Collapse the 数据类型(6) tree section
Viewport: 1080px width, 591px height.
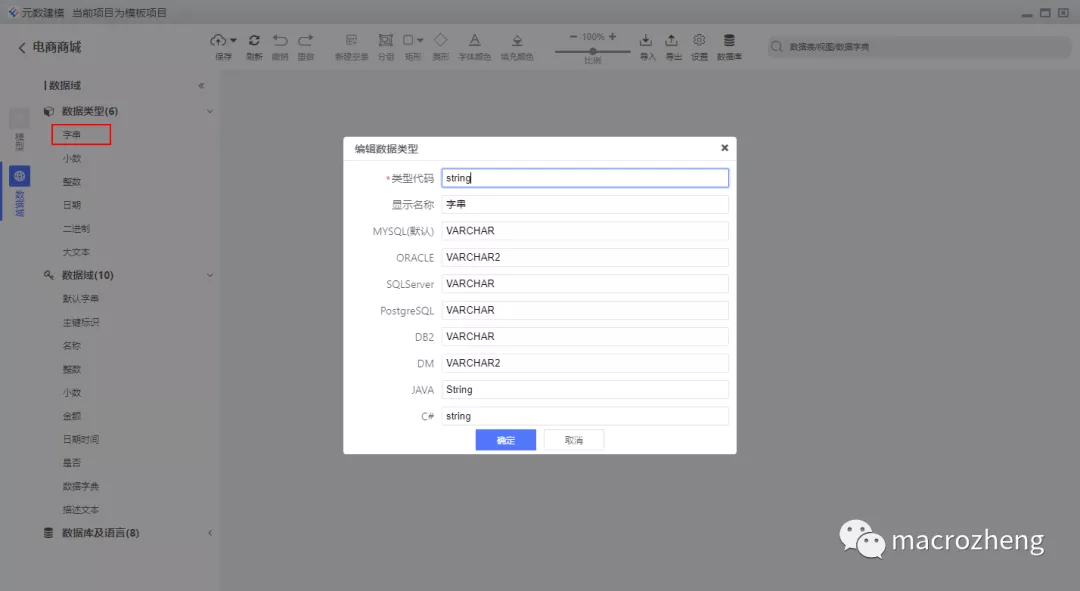[x=210, y=111]
